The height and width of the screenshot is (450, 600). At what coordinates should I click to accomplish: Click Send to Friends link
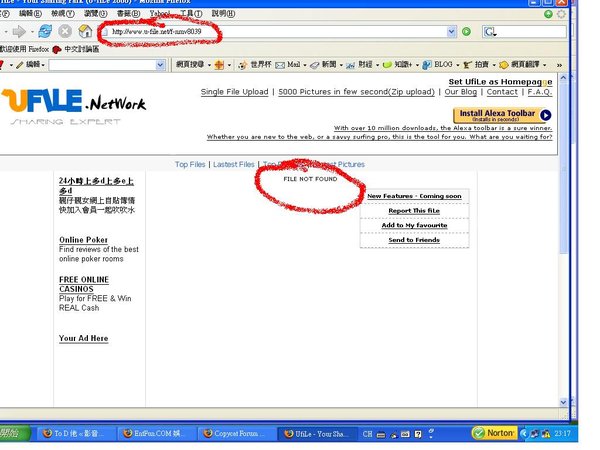(414, 240)
